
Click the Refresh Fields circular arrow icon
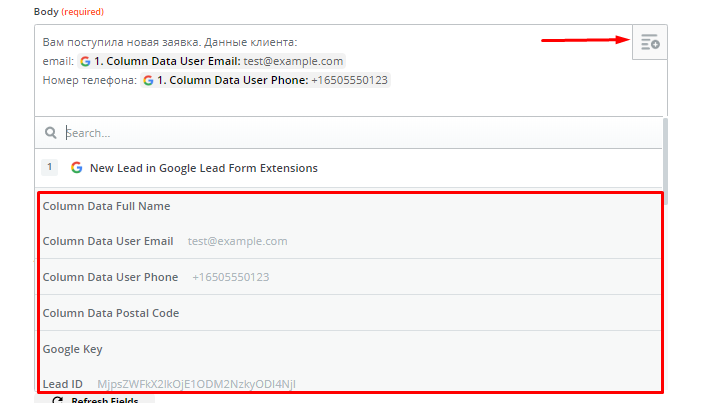click(x=58, y=399)
